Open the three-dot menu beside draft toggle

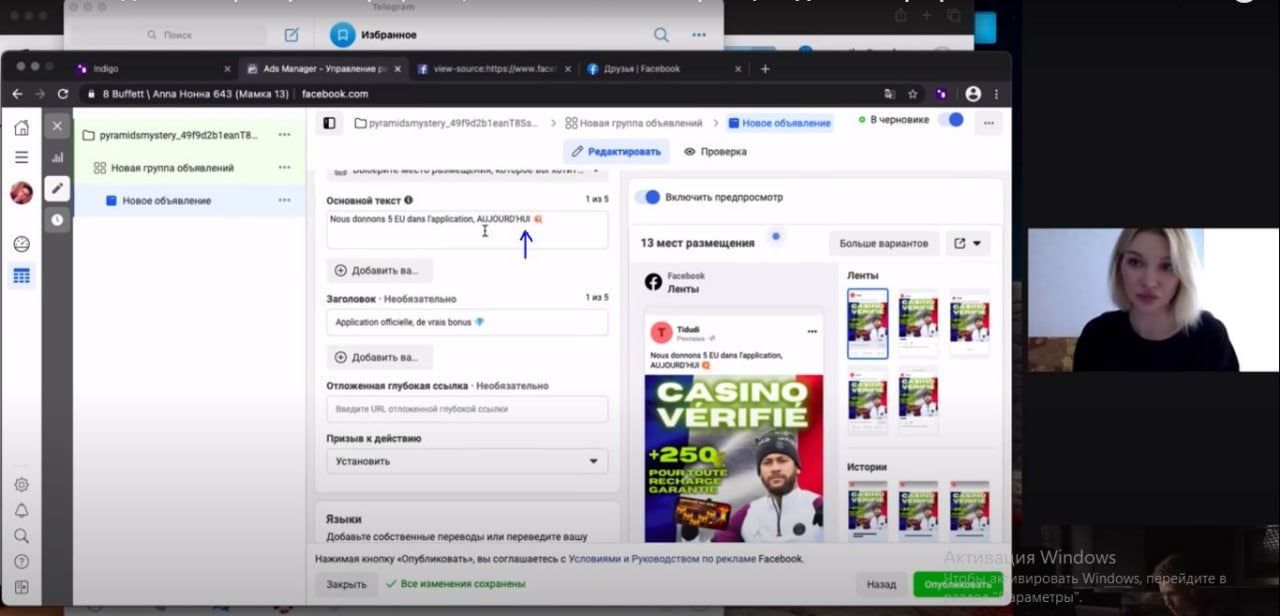pyautogui.click(x=988, y=123)
